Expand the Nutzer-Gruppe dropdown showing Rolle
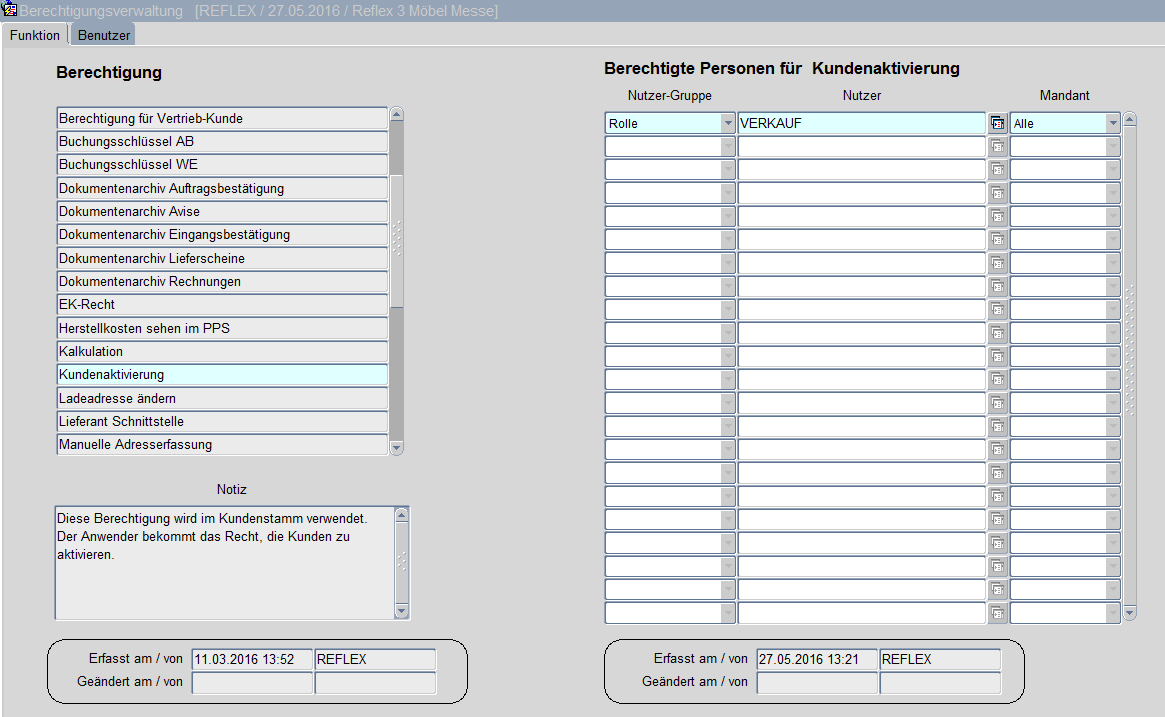This screenshot has width=1165, height=717. (x=727, y=123)
